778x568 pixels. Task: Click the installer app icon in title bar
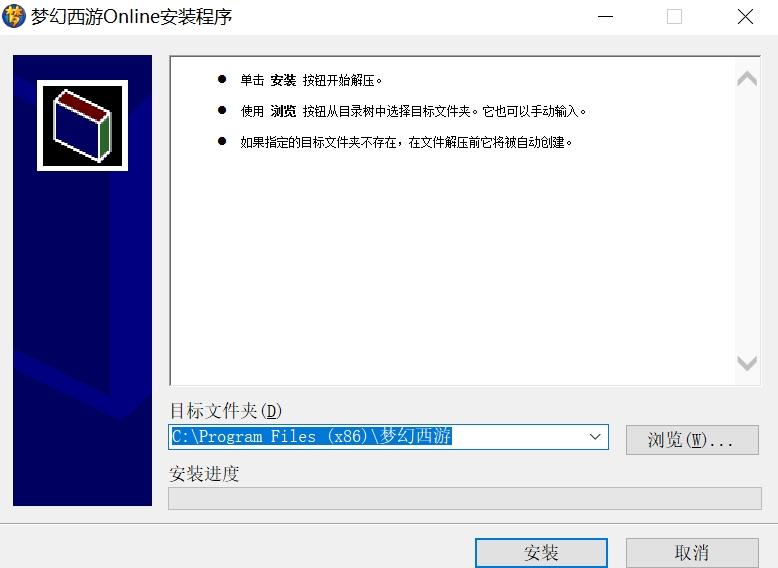pyautogui.click(x=14, y=16)
